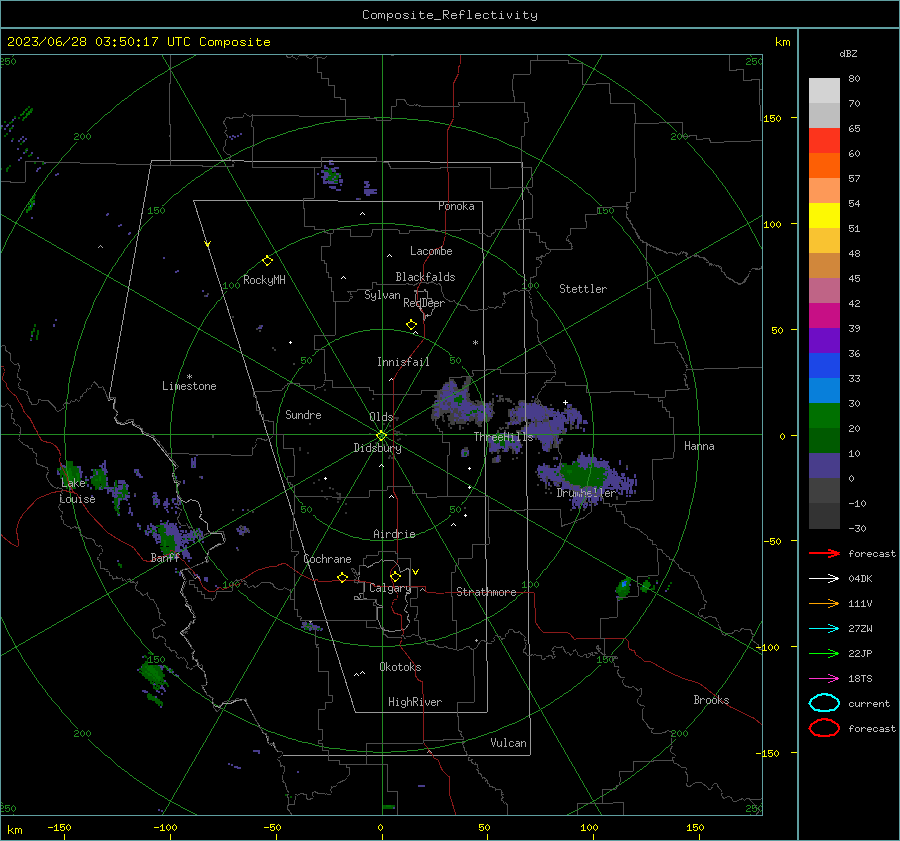Click the dBZ legend heading
Viewport: 900px width, 841px height.
[848, 54]
